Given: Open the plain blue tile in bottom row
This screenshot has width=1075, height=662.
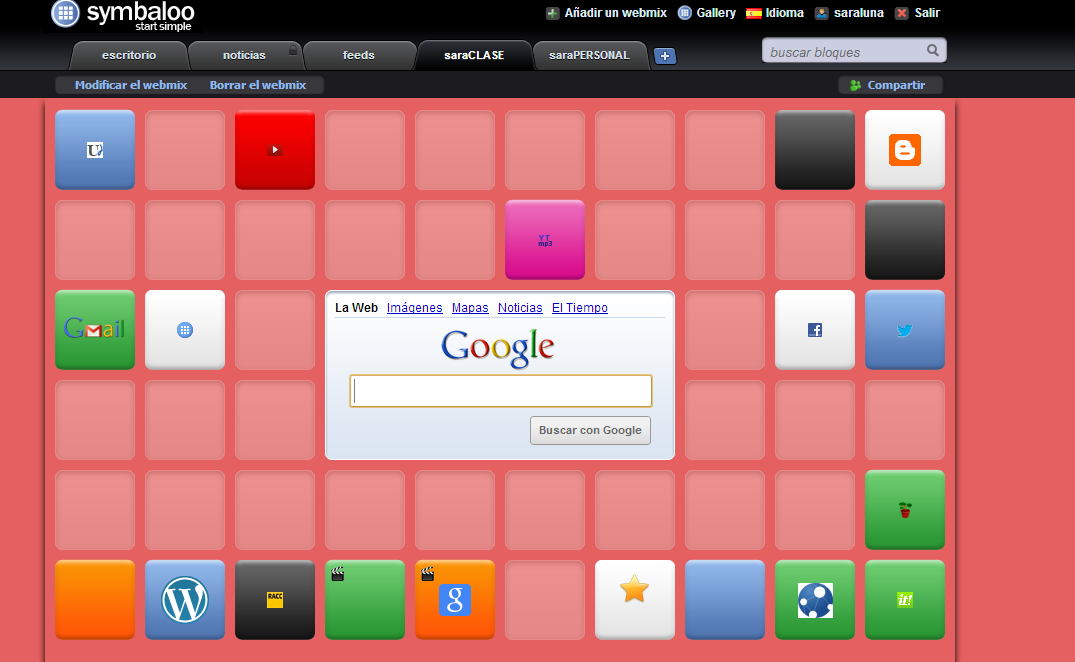Looking at the screenshot, I should tap(725, 600).
